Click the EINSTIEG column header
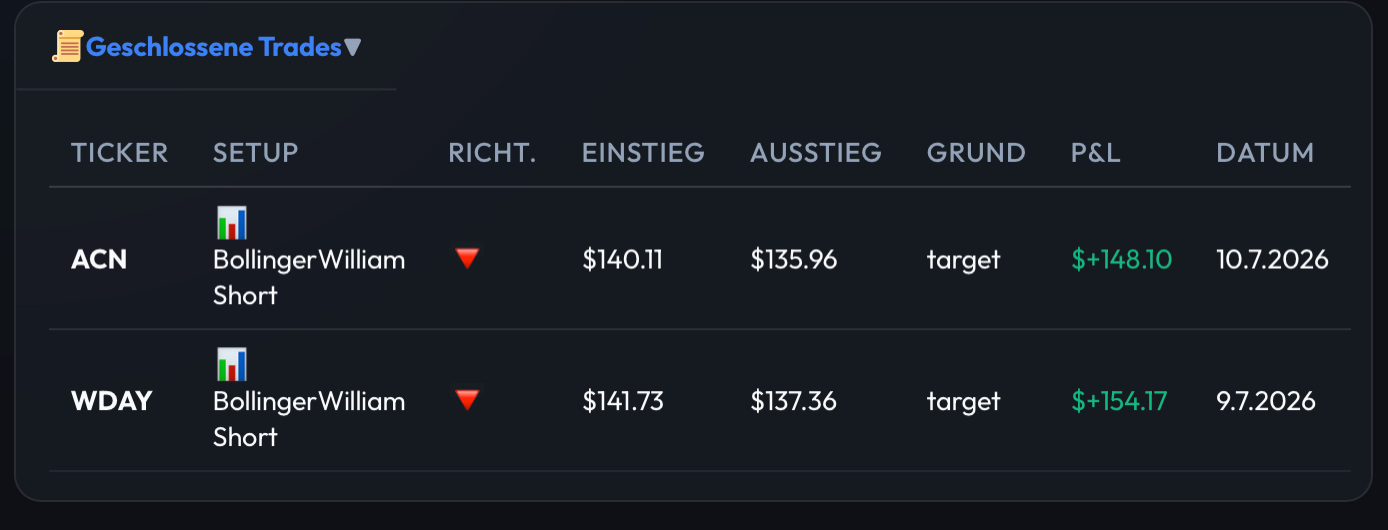Screen dimensions: 1388x530 [643, 153]
